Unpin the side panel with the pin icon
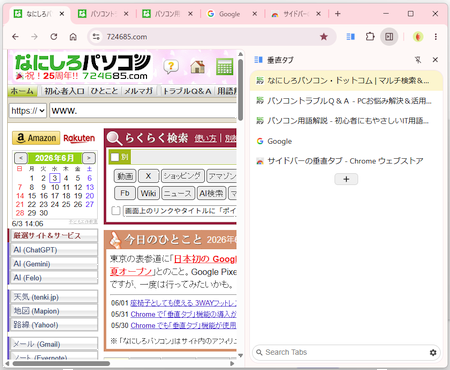Viewport: 450px width, 370px height. pyautogui.click(x=418, y=60)
